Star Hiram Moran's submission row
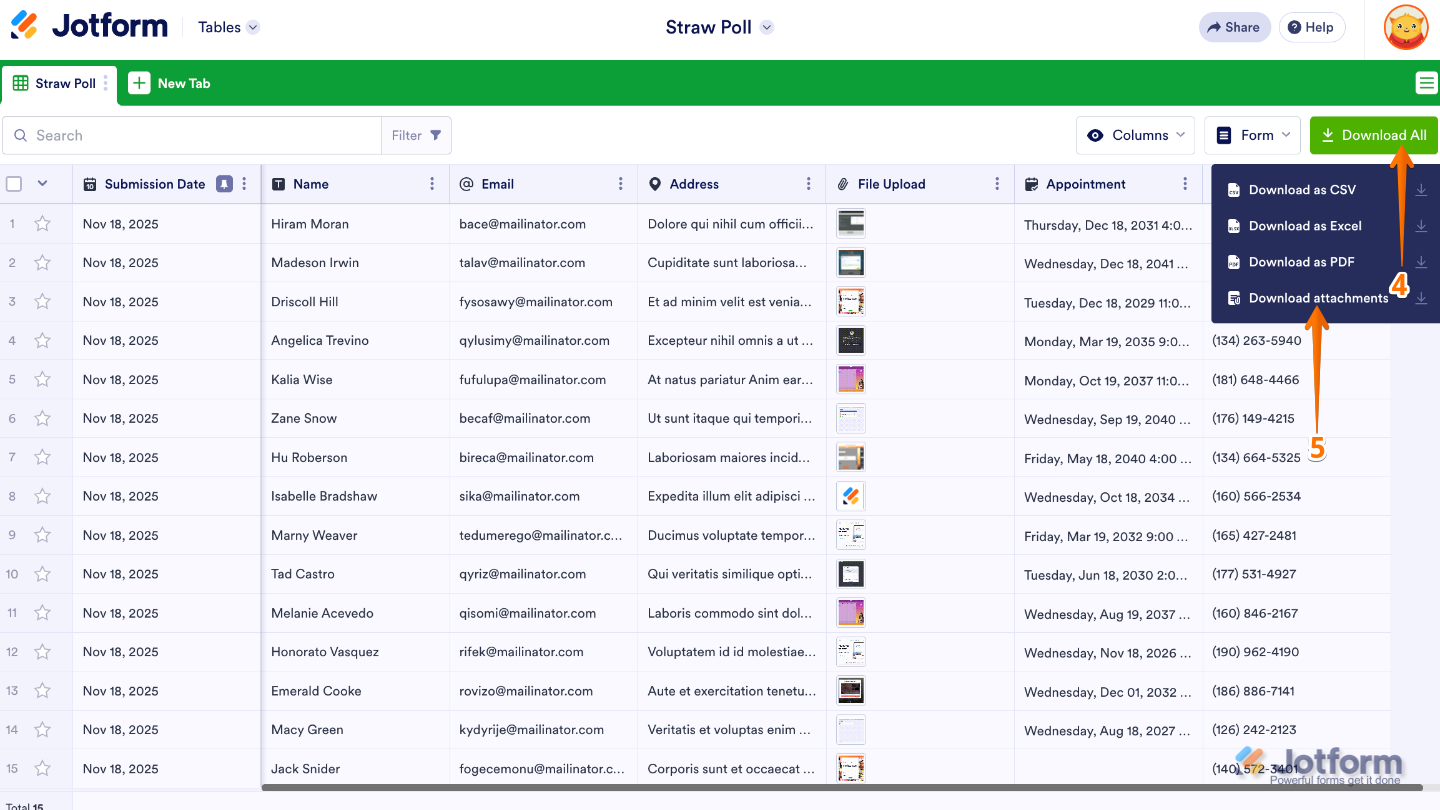Image resolution: width=1440 pixels, height=810 pixels. 41,223
